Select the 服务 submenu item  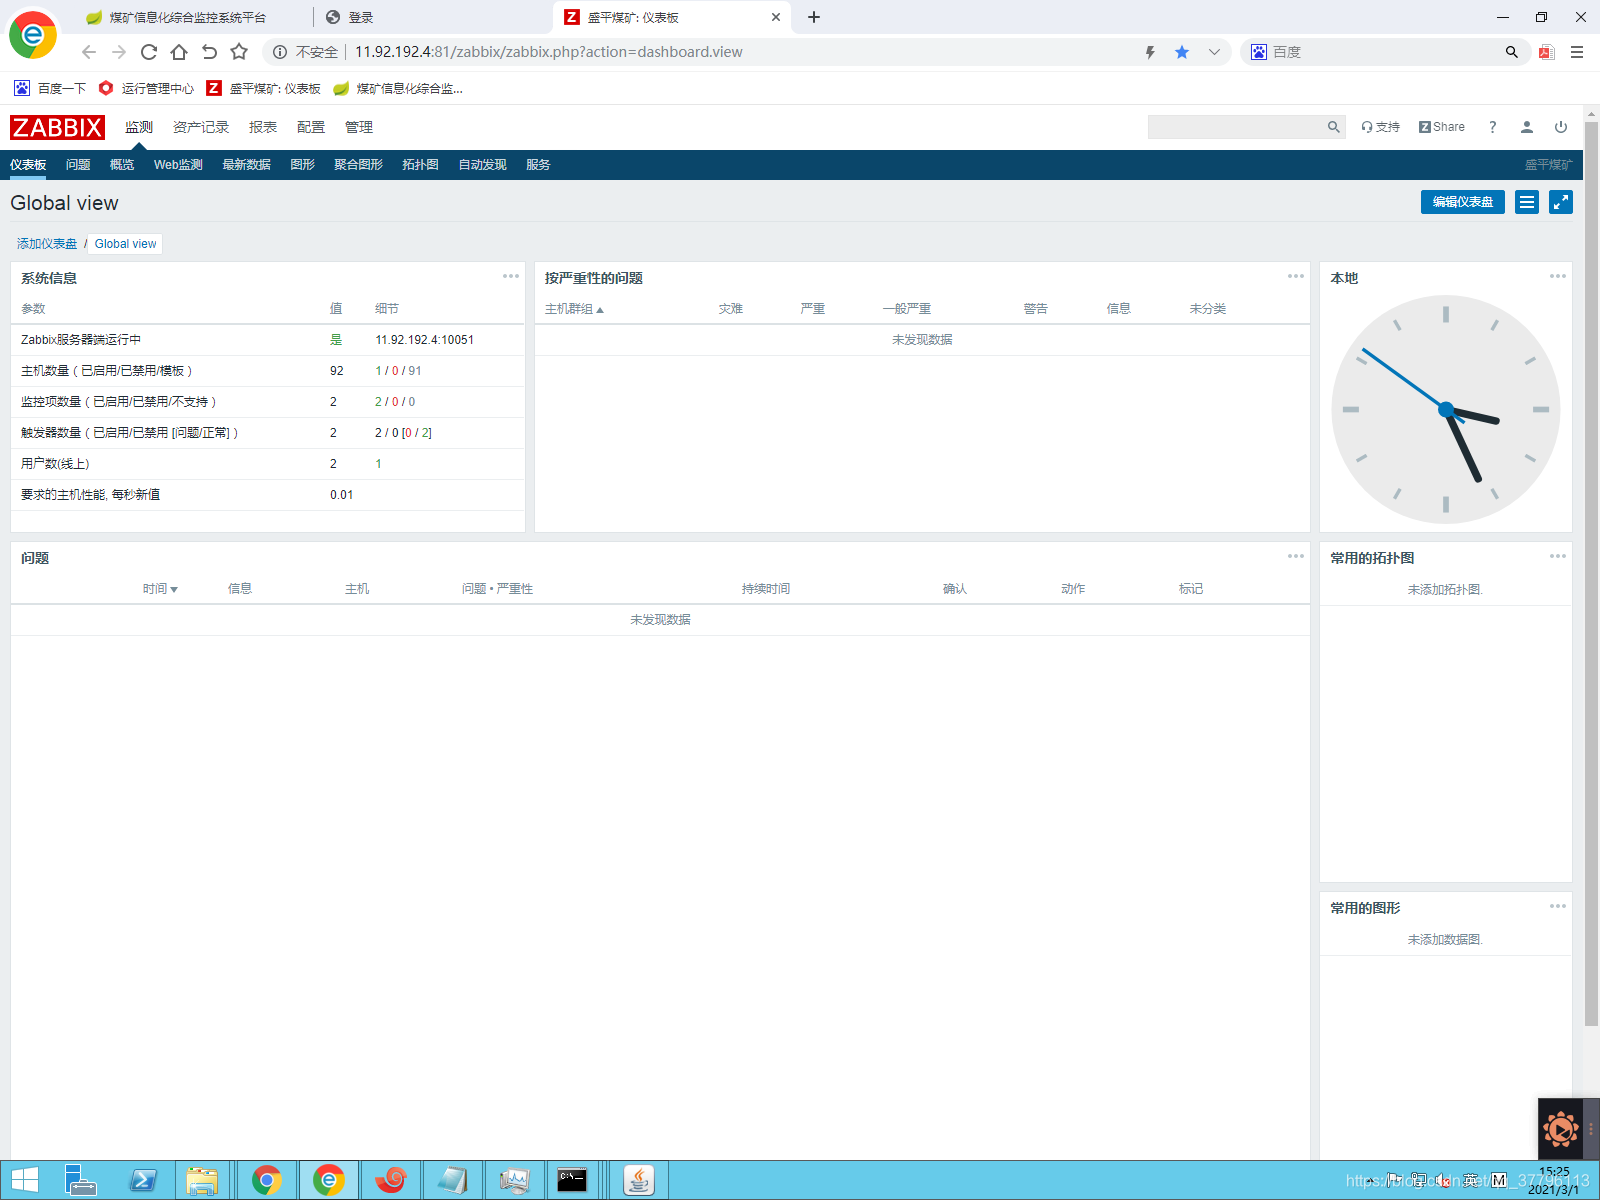click(x=538, y=165)
